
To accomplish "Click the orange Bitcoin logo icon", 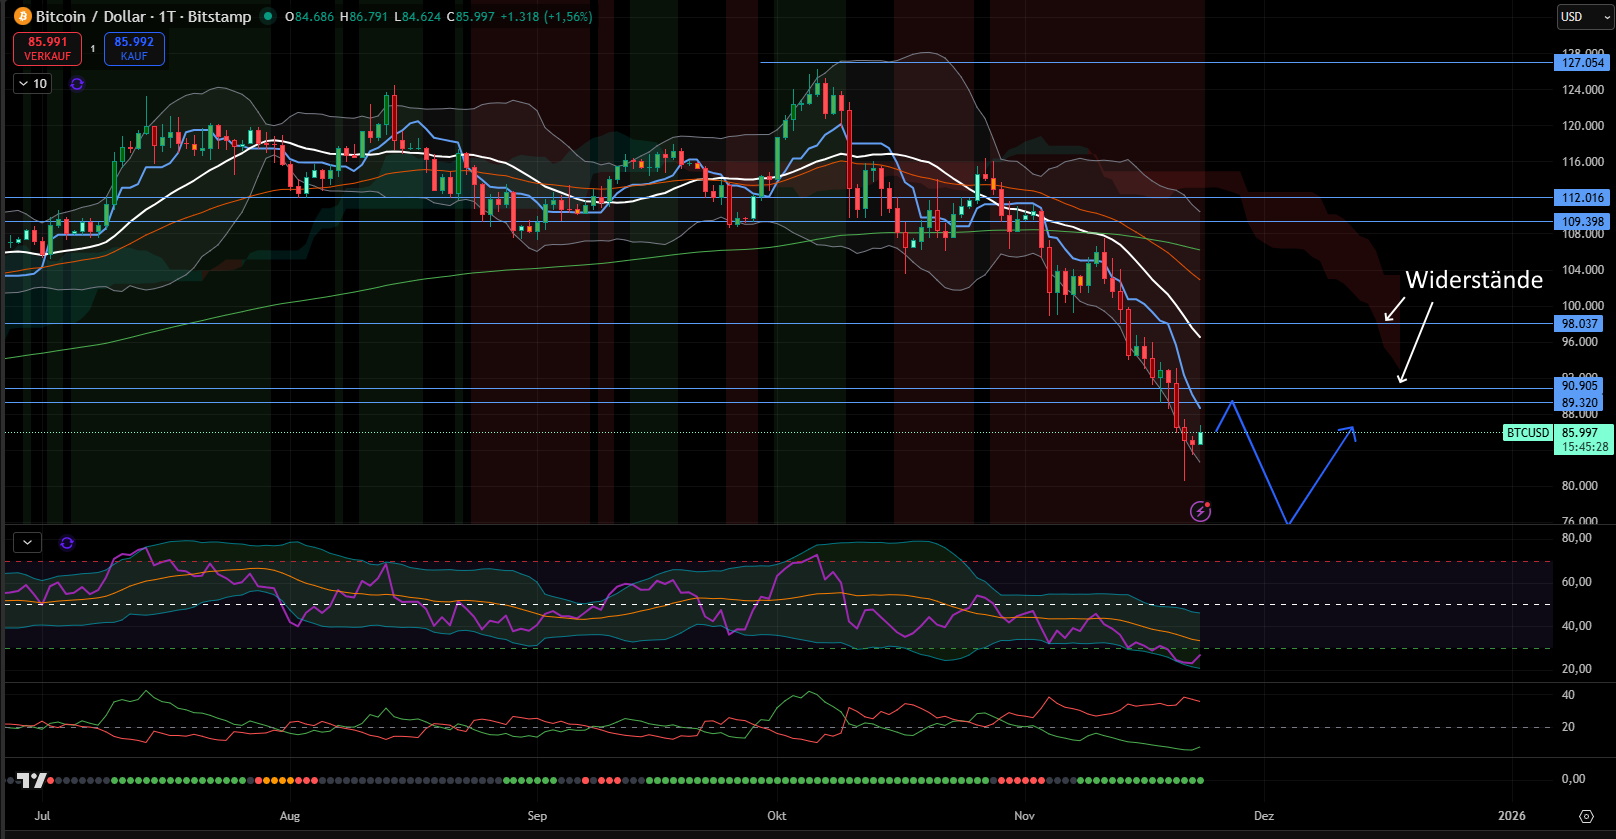I will [x=22, y=16].
